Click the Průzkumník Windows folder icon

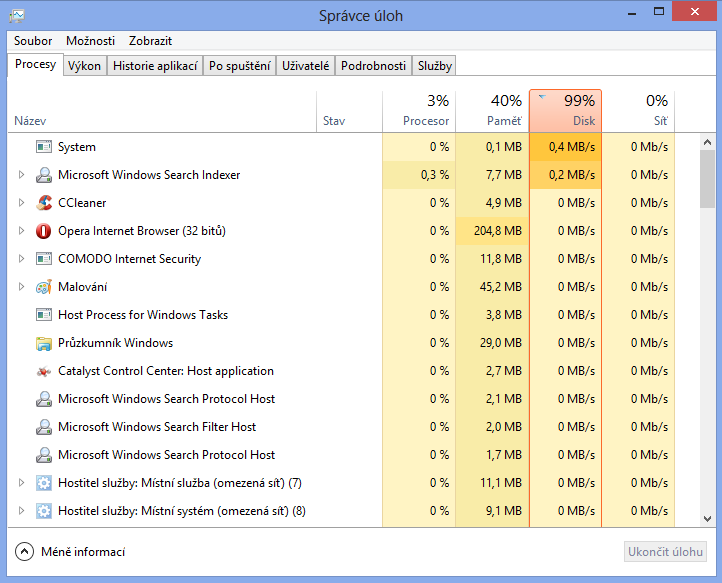click(x=43, y=343)
